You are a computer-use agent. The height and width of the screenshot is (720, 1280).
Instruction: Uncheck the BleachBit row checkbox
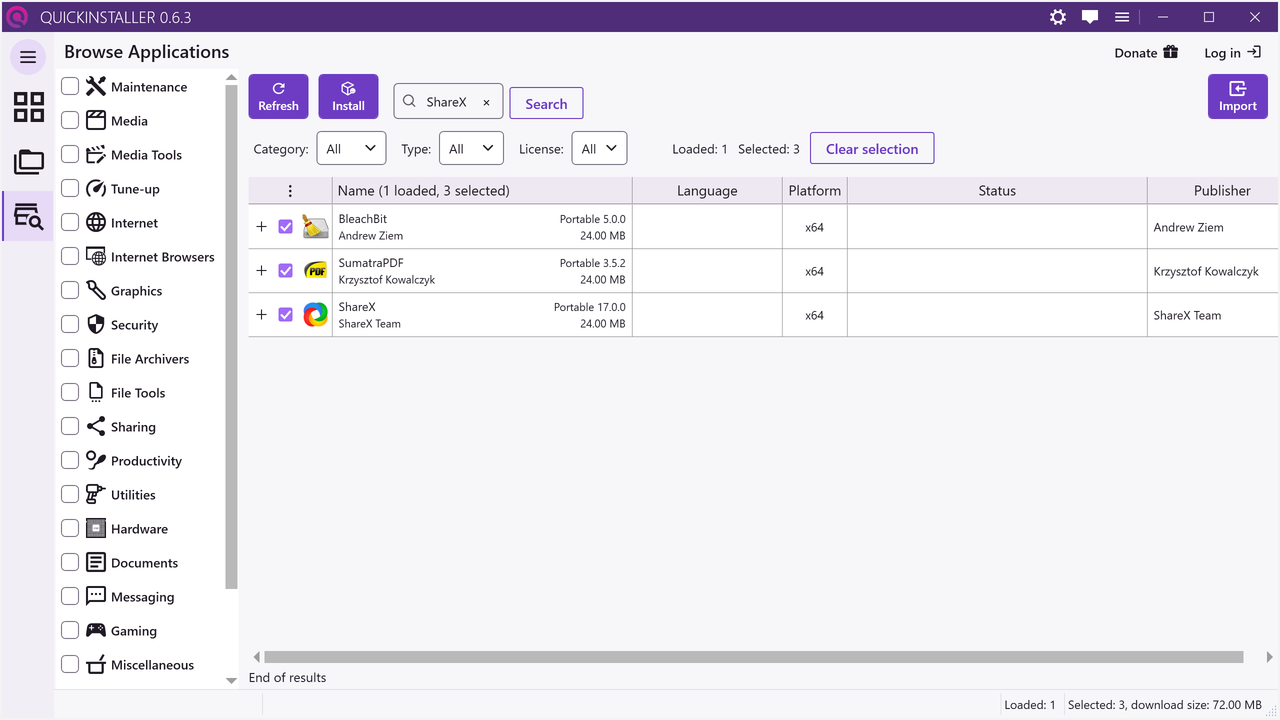[285, 227]
